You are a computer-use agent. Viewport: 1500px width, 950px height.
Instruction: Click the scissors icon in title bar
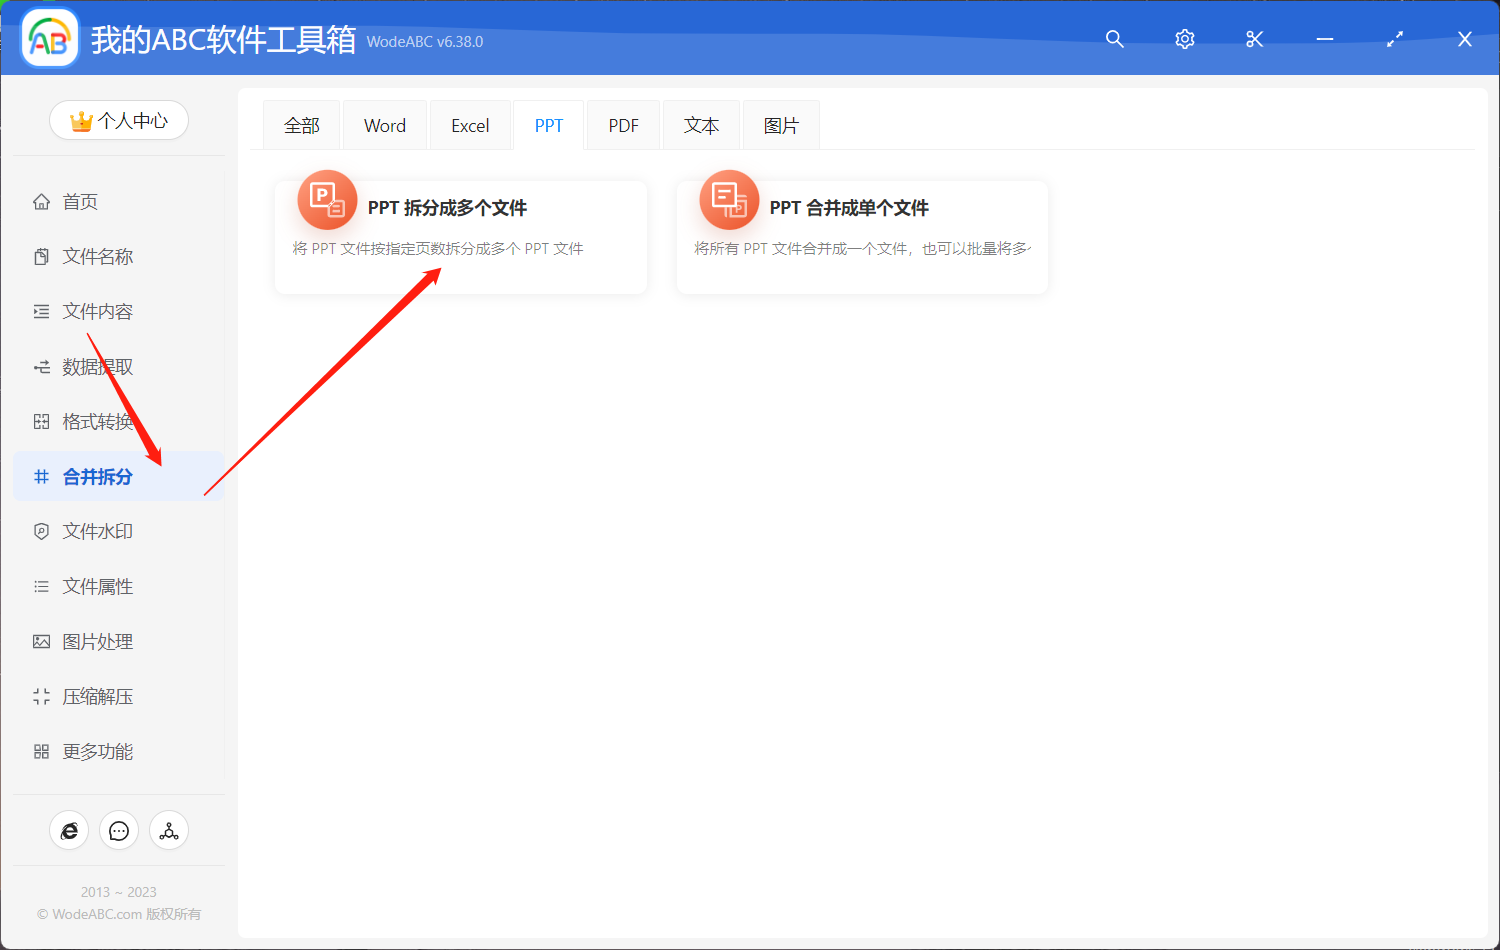click(x=1254, y=39)
